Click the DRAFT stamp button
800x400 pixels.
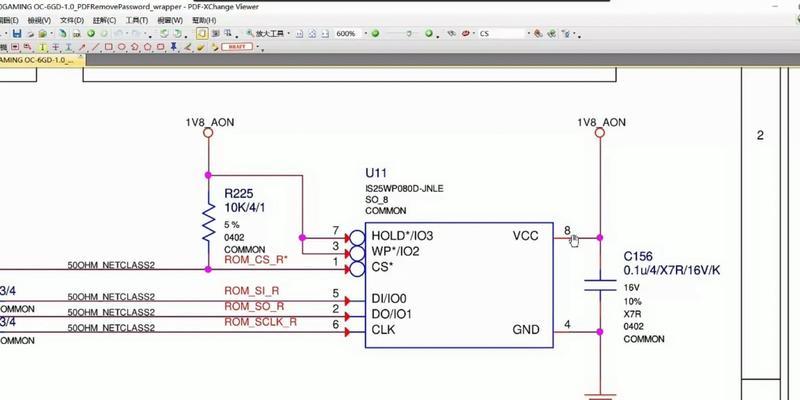(237, 46)
